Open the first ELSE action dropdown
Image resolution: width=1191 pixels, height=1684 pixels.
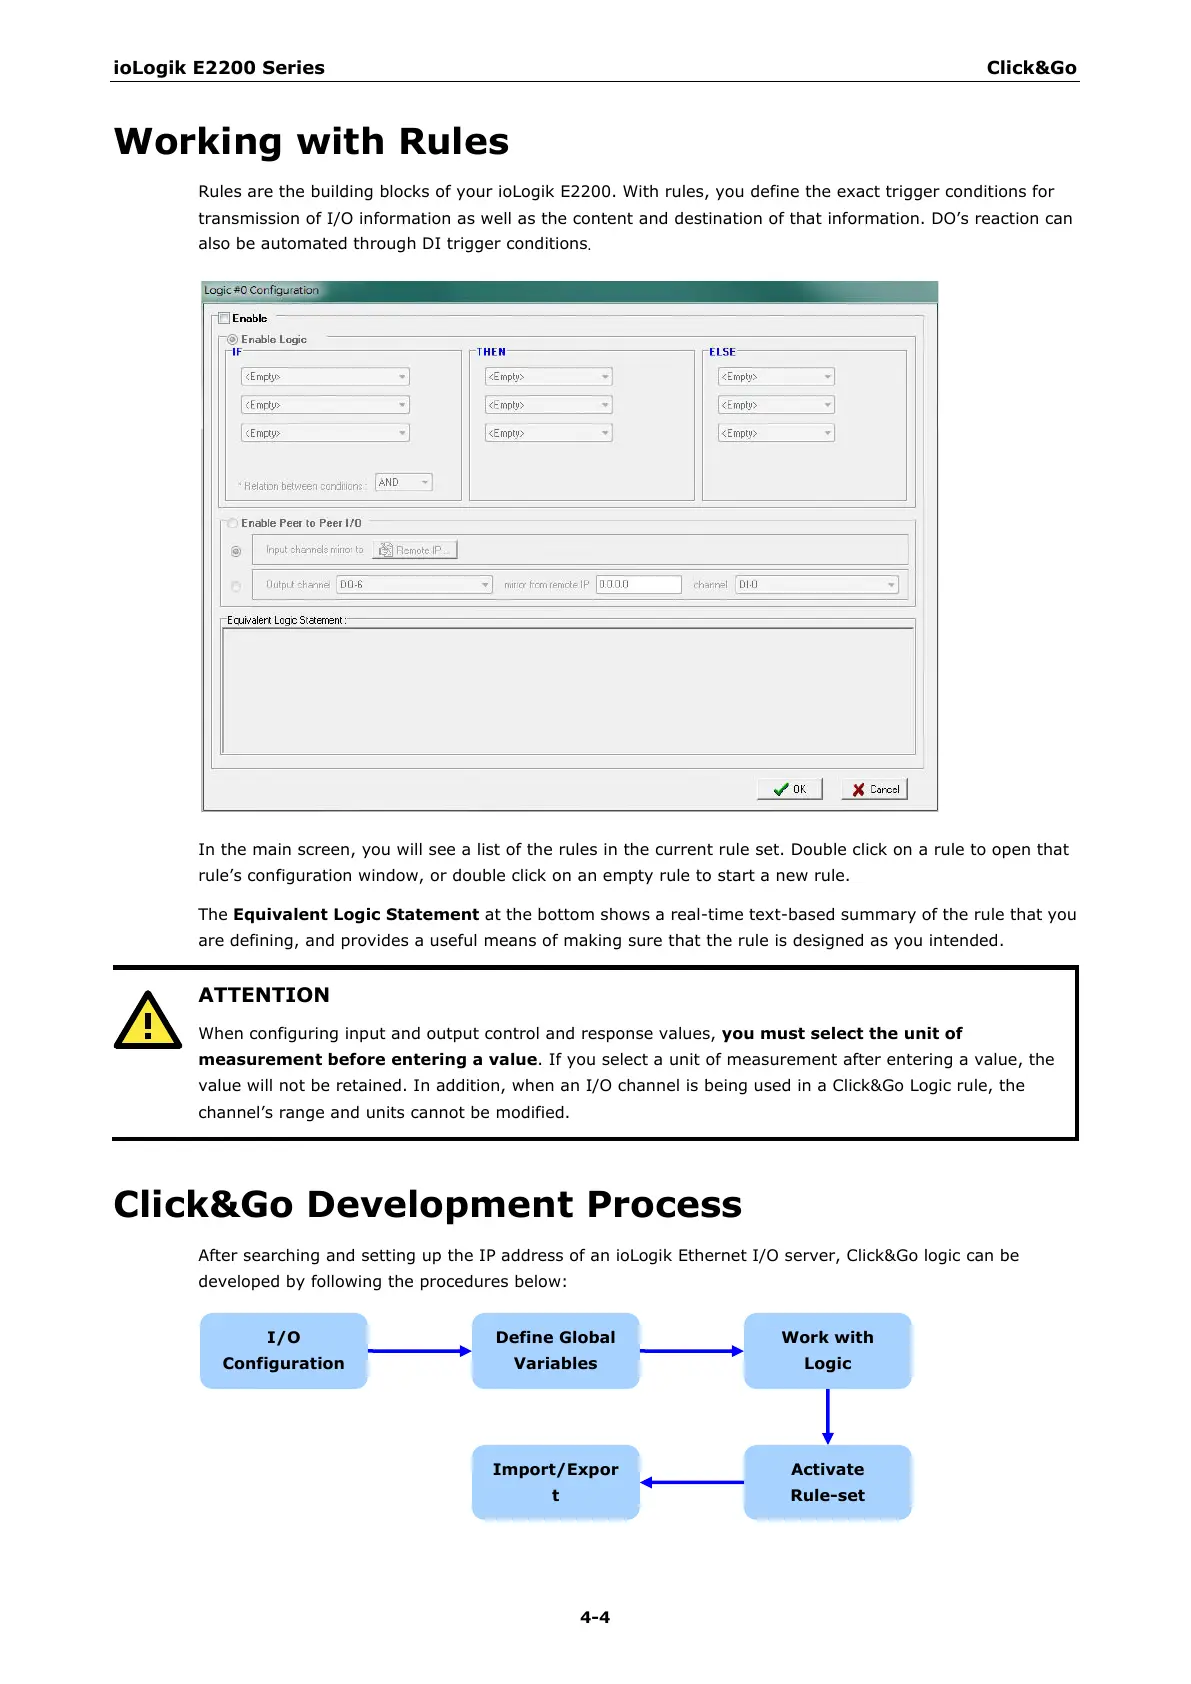tap(776, 377)
